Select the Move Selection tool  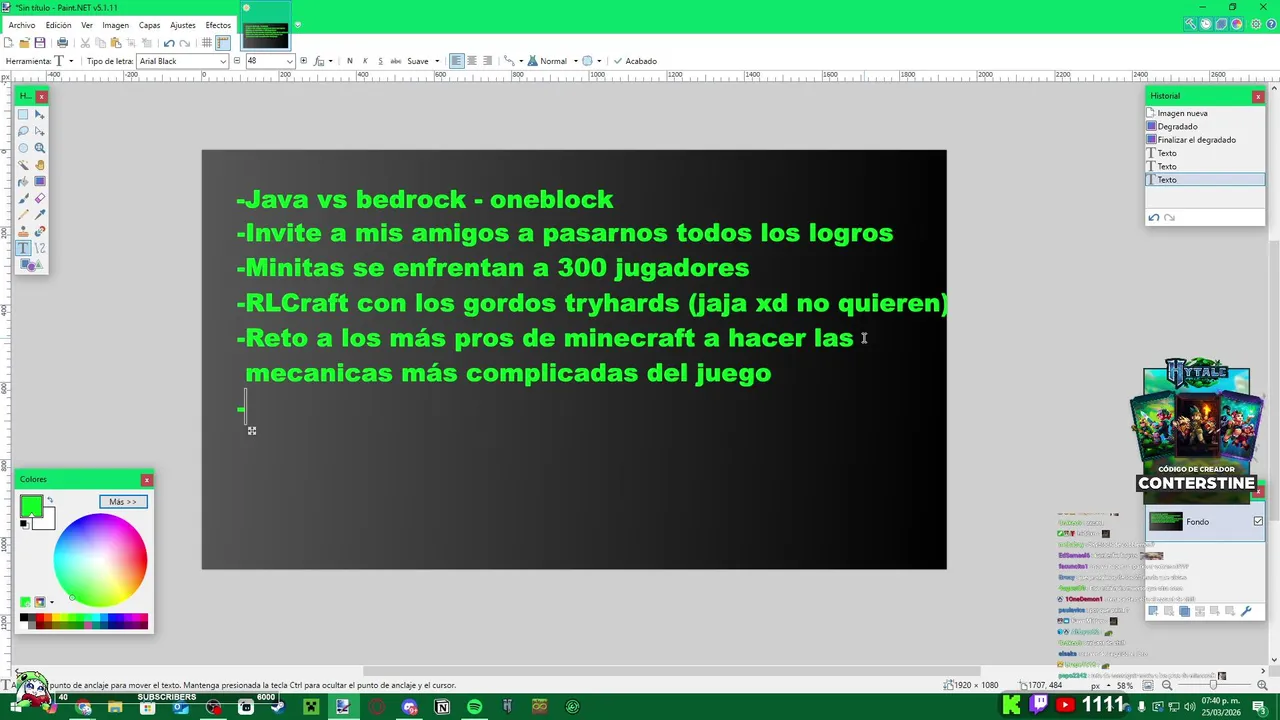click(x=40, y=131)
